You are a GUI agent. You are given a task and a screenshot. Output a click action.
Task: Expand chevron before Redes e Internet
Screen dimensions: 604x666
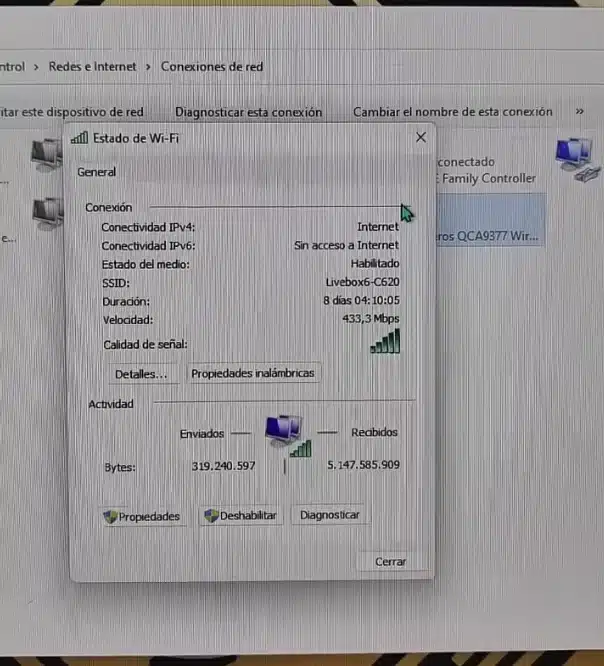pos(37,67)
